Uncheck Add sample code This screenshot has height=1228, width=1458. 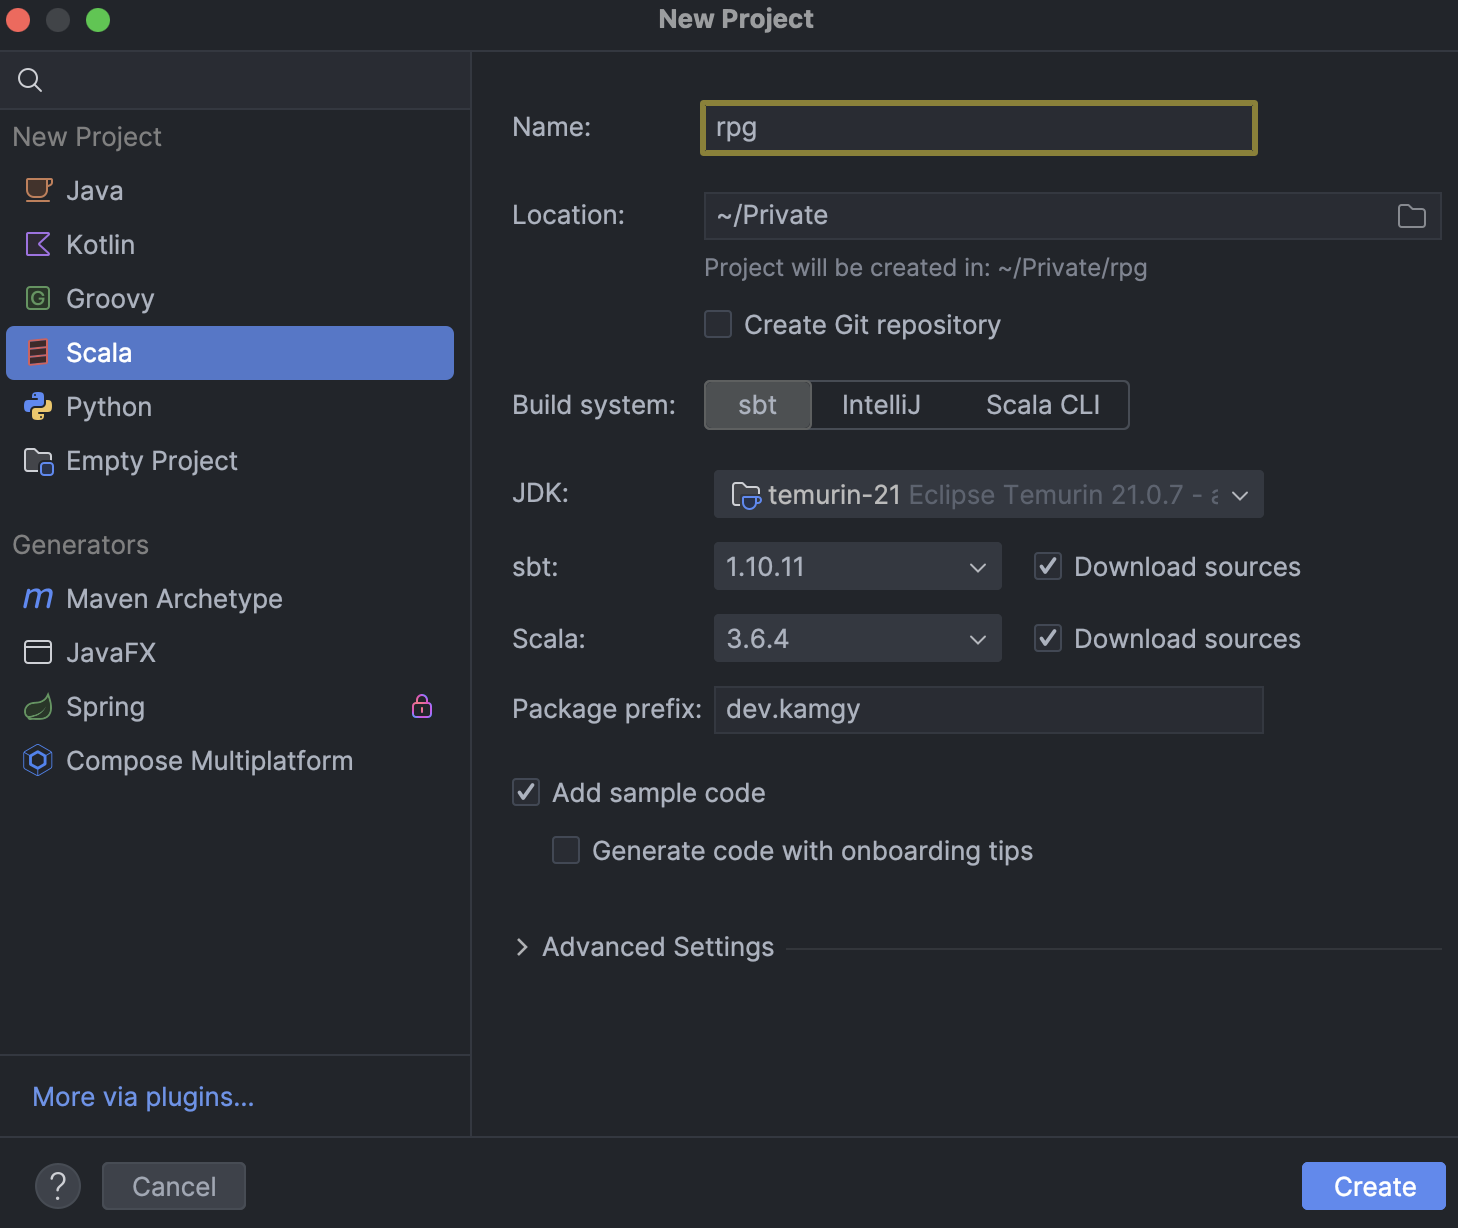click(526, 792)
